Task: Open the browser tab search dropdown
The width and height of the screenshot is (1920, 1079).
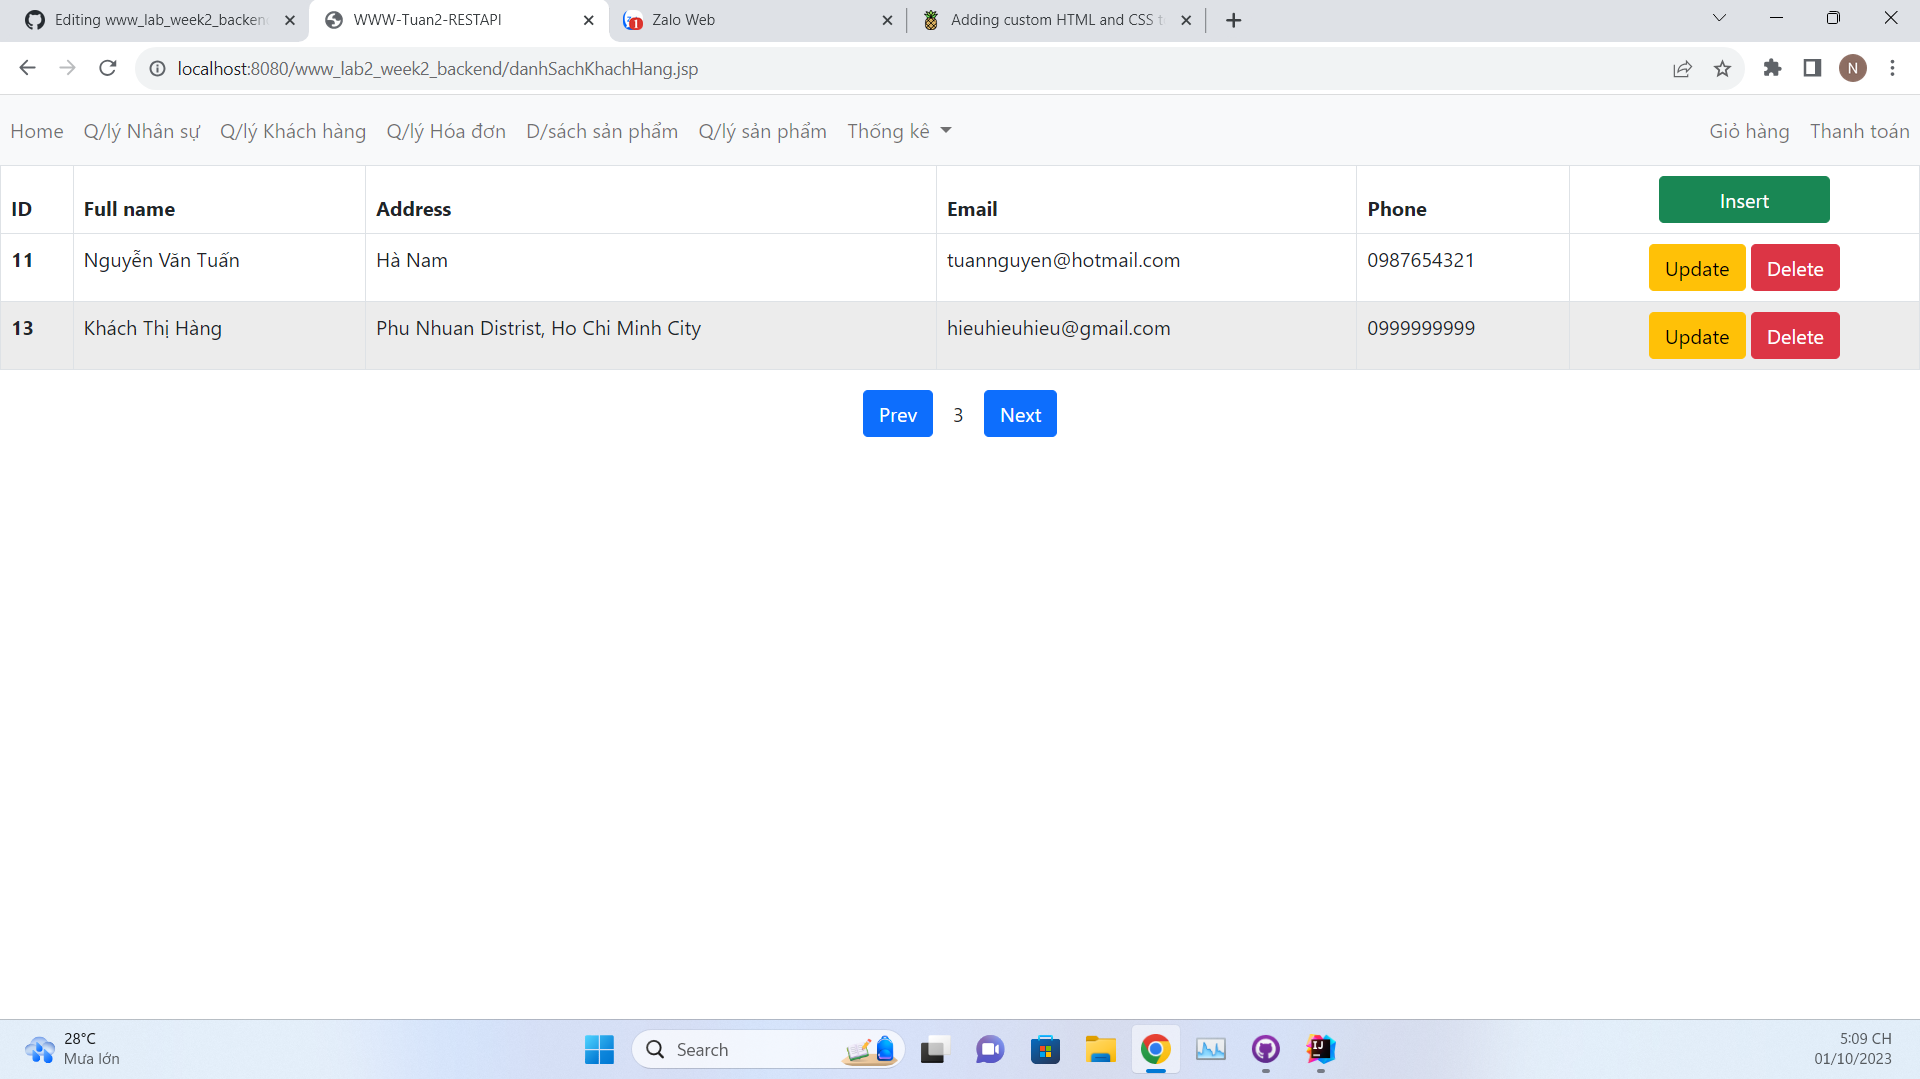Action: 1719,18
